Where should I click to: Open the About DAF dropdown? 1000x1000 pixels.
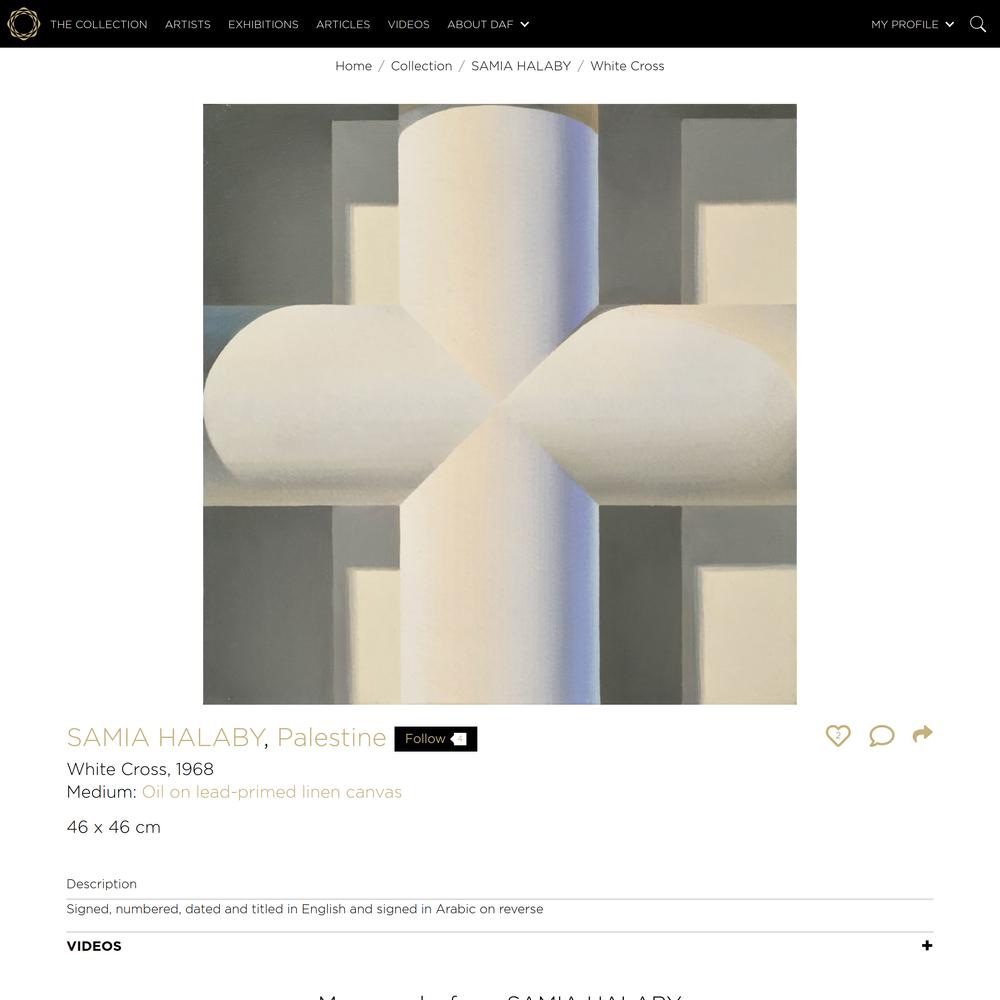point(488,24)
